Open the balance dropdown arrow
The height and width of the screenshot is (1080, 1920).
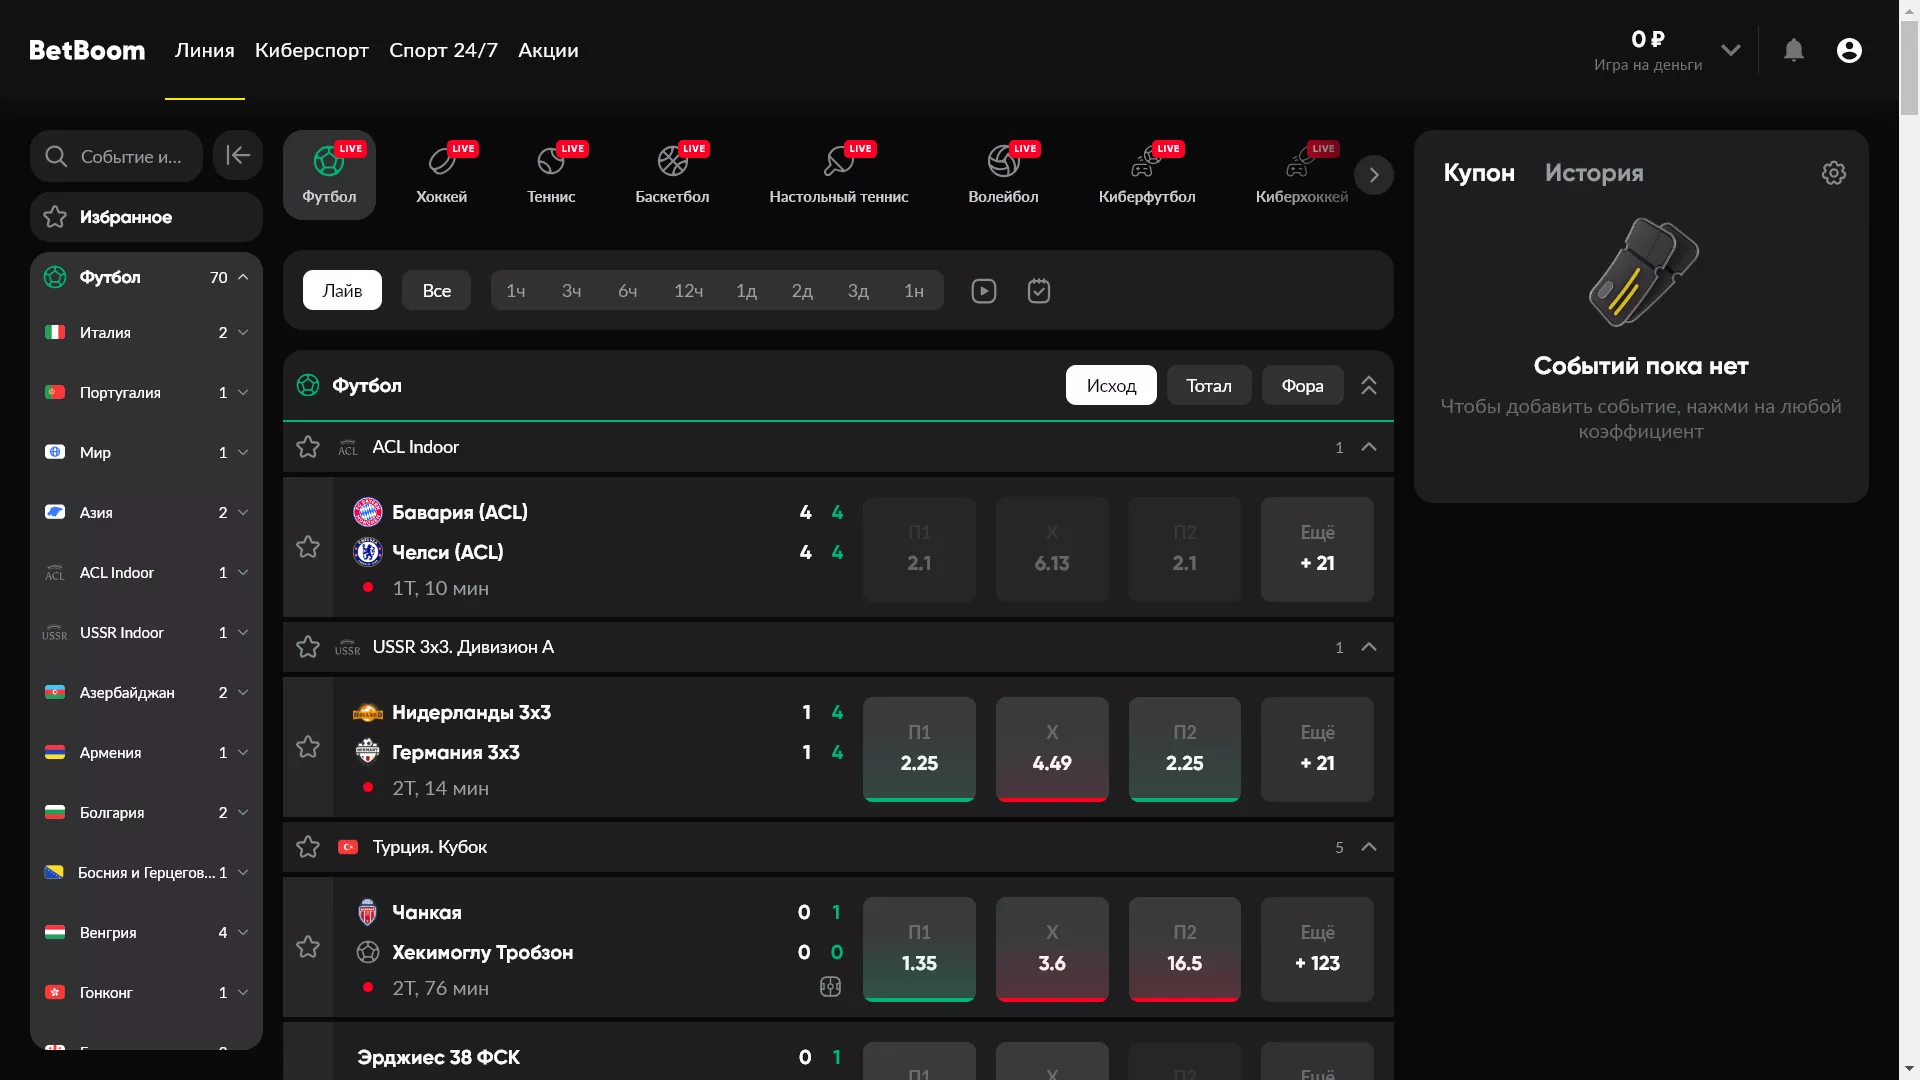tap(1731, 50)
